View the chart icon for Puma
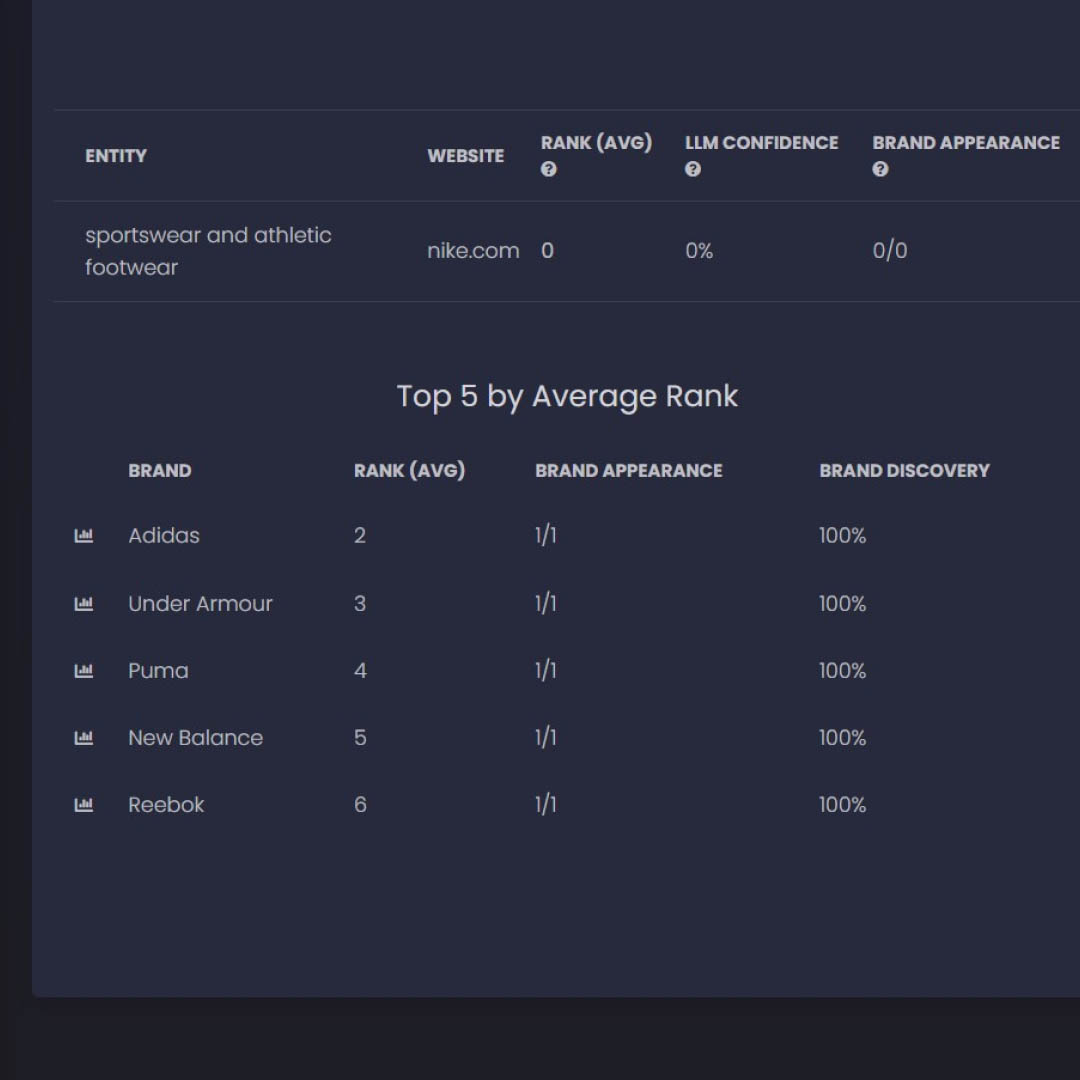This screenshot has height=1080, width=1080. 84,671
